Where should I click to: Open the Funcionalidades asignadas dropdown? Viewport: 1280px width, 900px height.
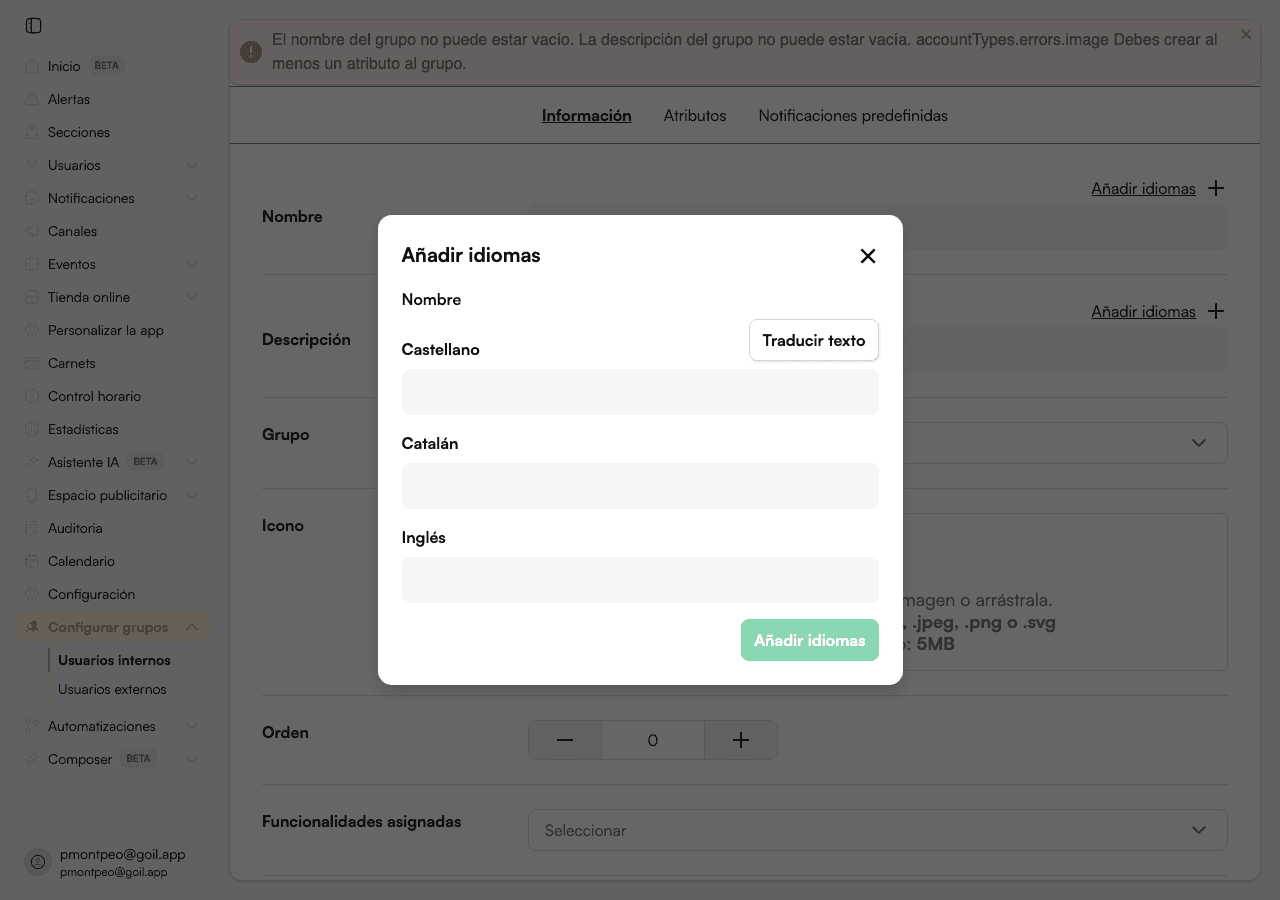point(877,830)
